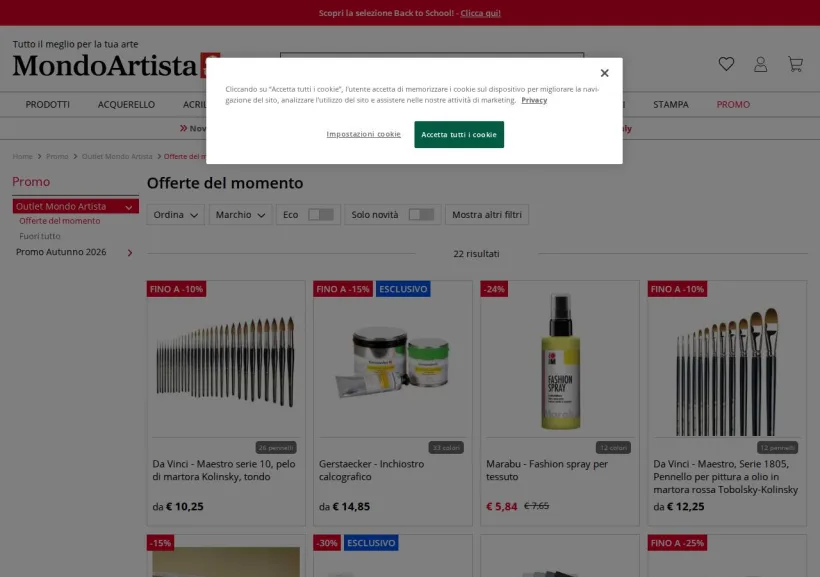The image size is (820, 577).
Task: Toggle the Eco filter switch
Action: (321, 214)
